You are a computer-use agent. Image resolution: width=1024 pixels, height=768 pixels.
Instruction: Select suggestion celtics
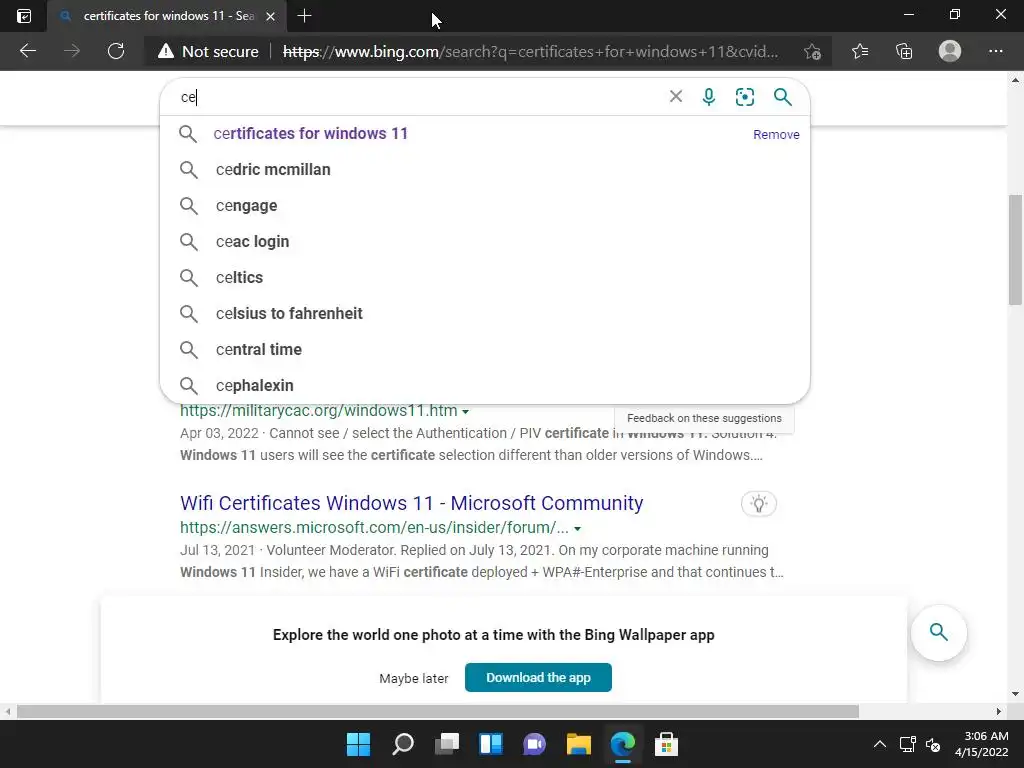(485, 278)
